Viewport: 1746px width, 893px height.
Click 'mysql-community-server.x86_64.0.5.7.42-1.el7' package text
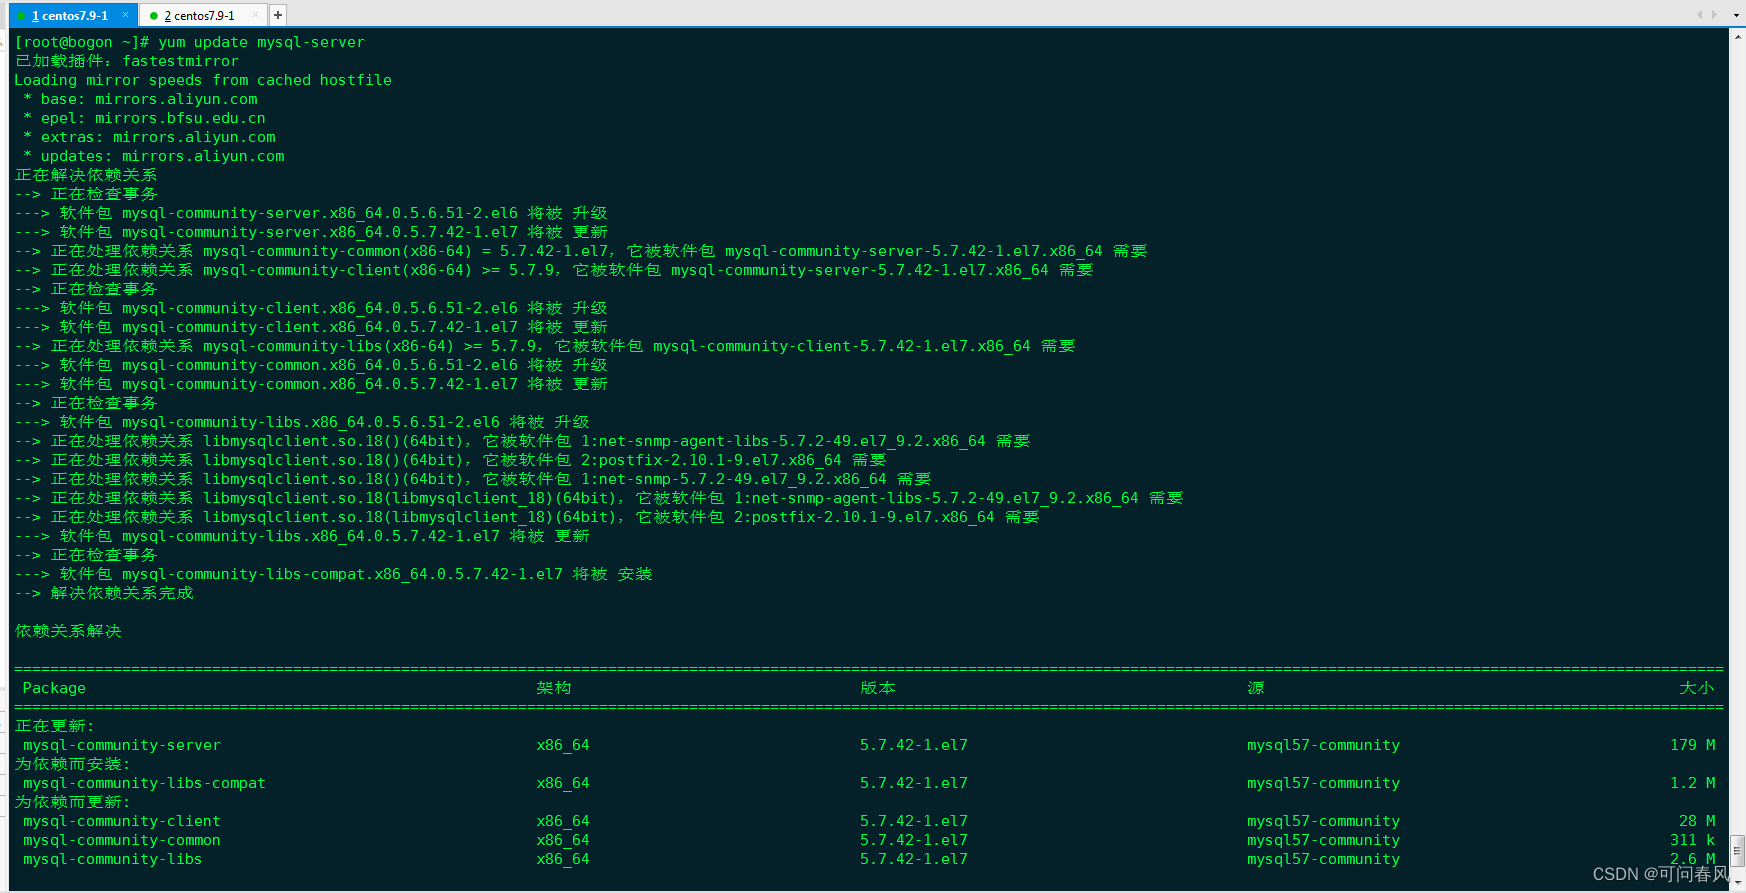(320, 232)
